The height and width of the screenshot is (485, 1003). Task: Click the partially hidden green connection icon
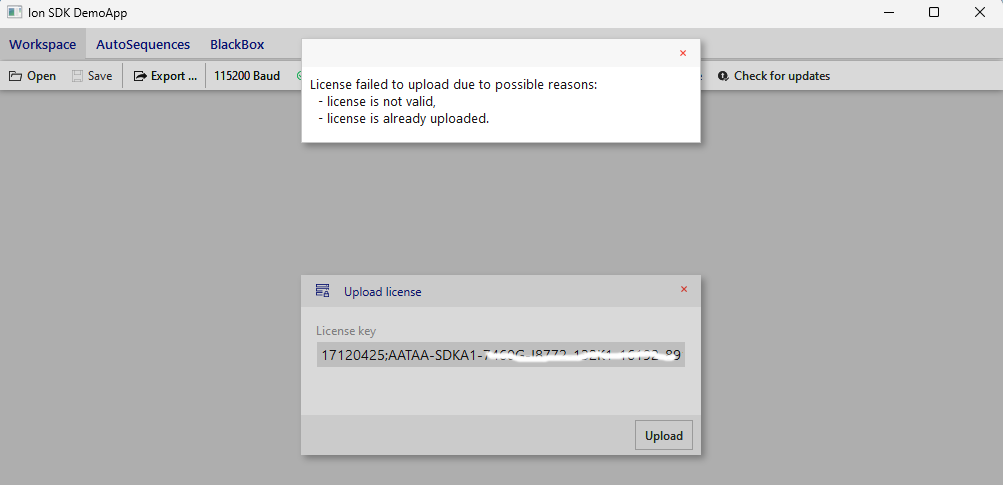point(299,76)
